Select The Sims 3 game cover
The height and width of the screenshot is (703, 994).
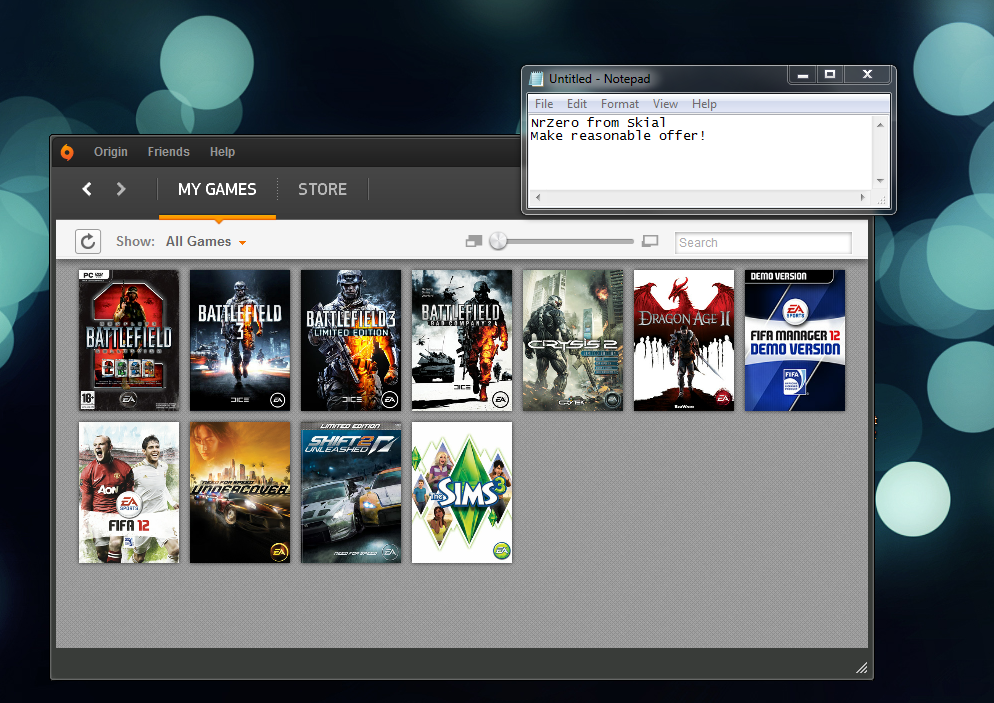coord(462,493)
